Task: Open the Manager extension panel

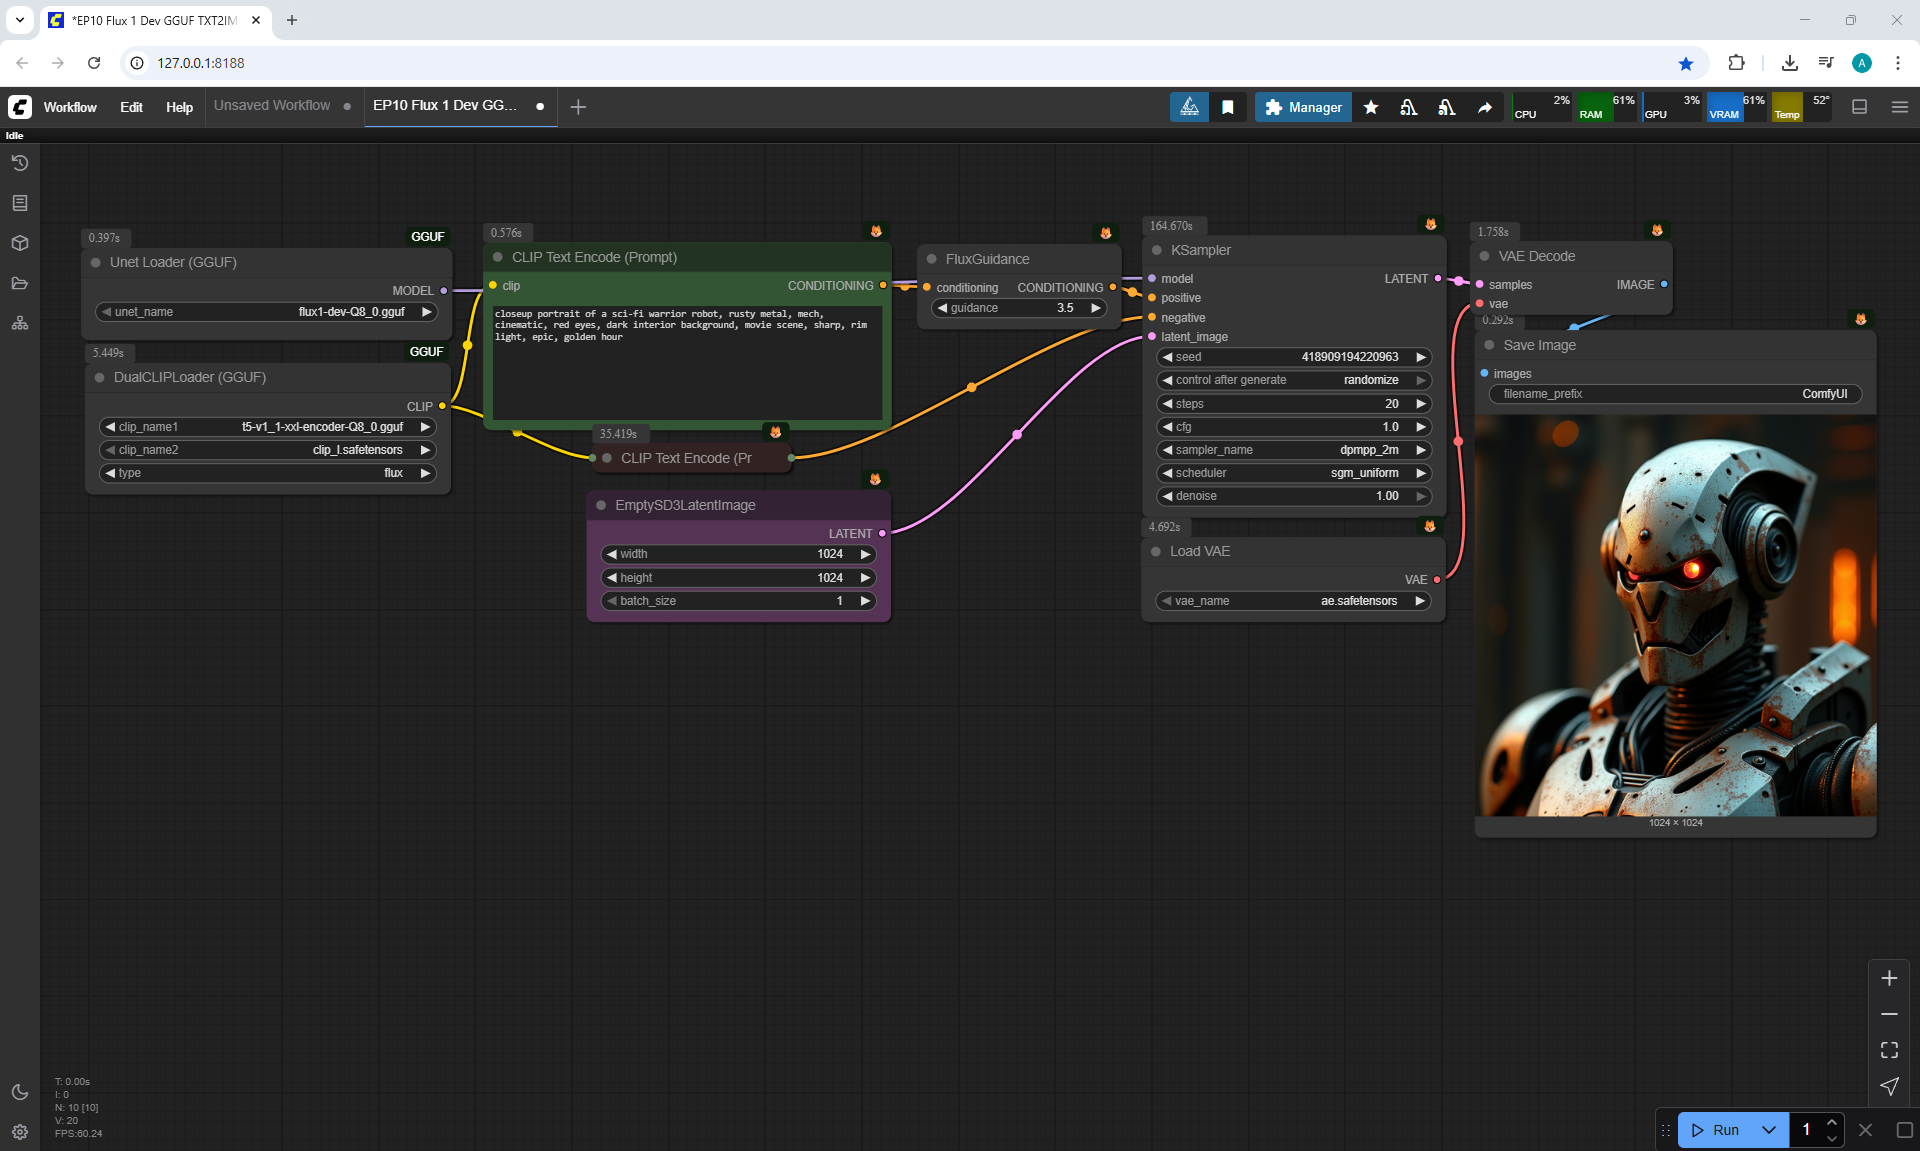Action: pyautogui.click(x=1303, y=107)
